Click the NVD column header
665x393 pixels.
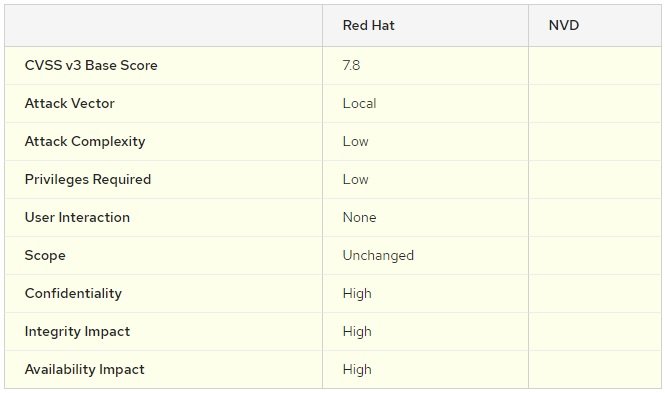564,25
